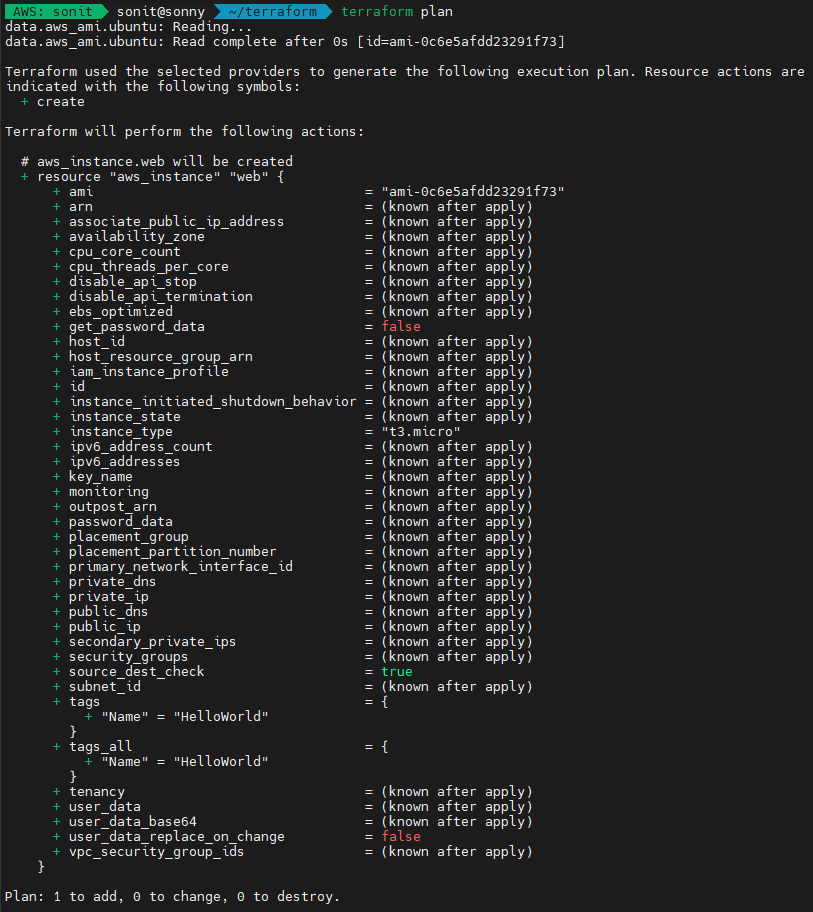Click the "password_data" attribute
813x912 pixels.
121,522
